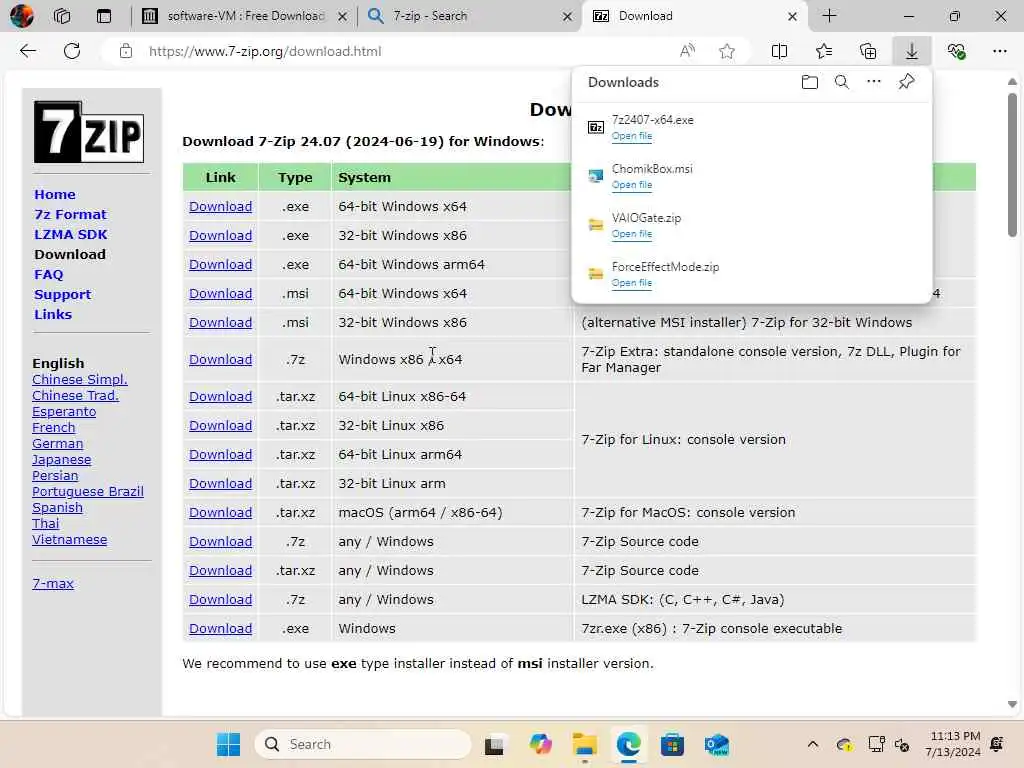Viewport: 1024px width, 768px height.
Task: Open Home in the sidebar
Action: (x=55, y=195)
